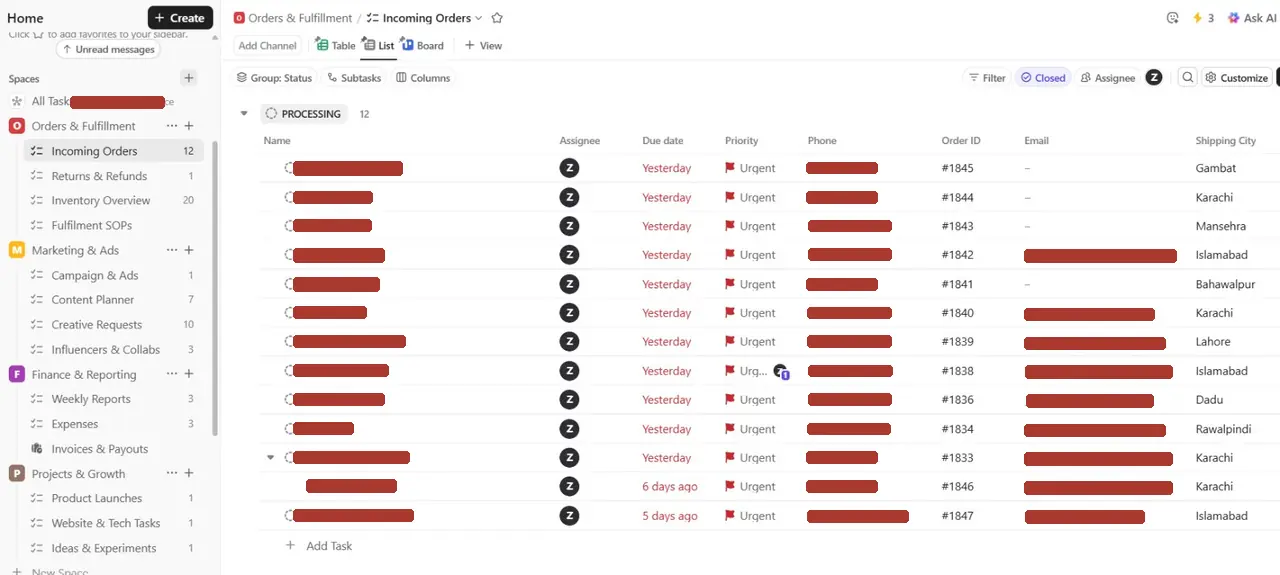This screenshot has height=575, width=1280.
Task: Click the Order ID column header
Action: pos(961,141)
